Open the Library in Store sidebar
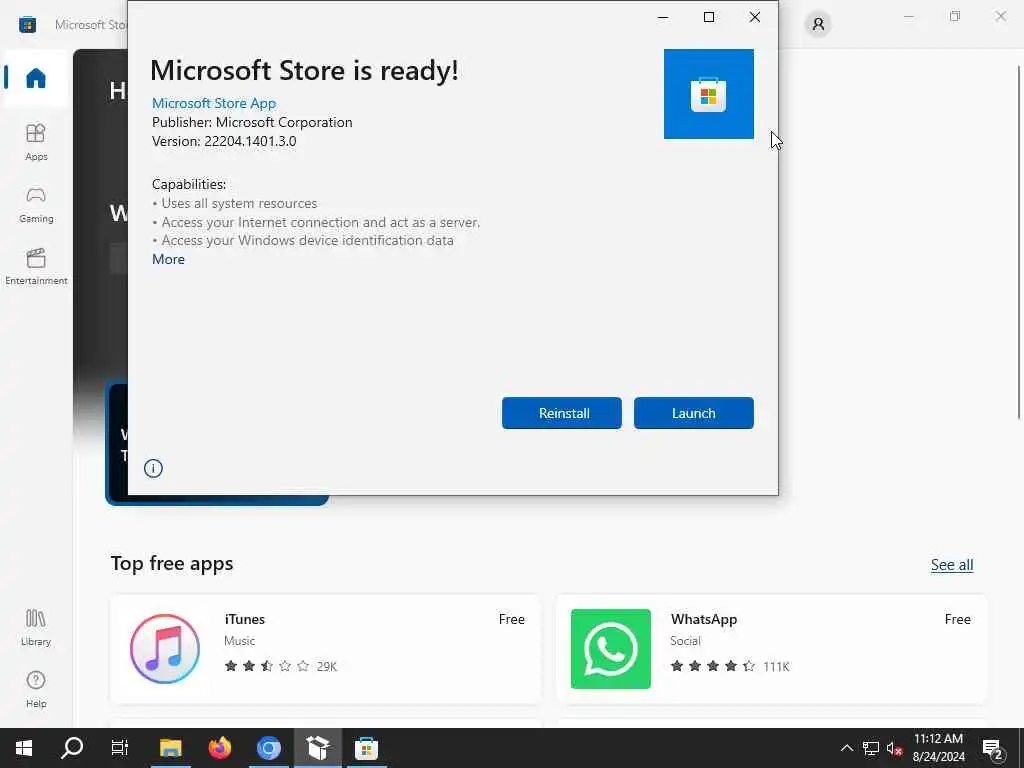Viewport: 1024px width, 768px height. click(36, 628)
